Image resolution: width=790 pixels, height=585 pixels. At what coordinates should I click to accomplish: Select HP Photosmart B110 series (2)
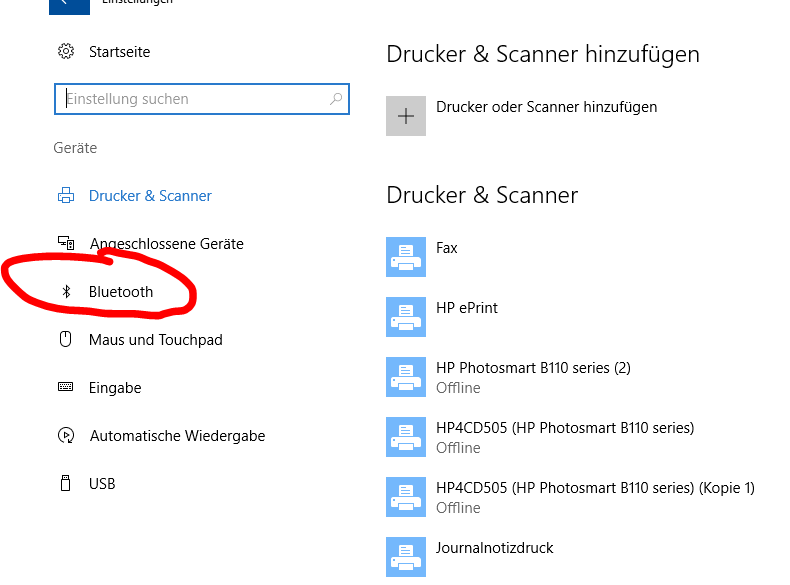(533, 368)
